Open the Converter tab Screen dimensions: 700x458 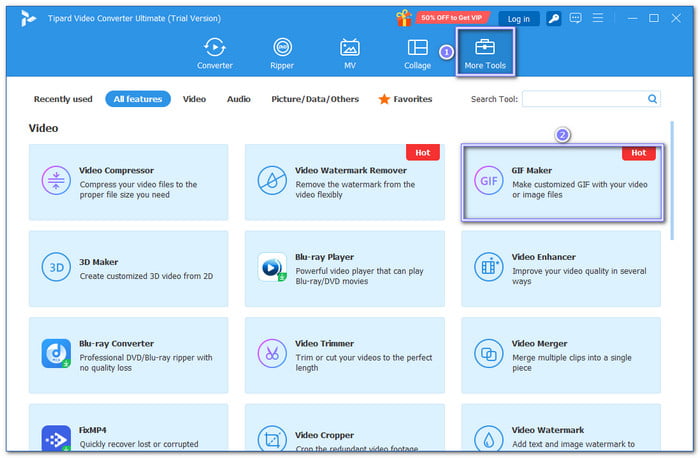point(215,54)
